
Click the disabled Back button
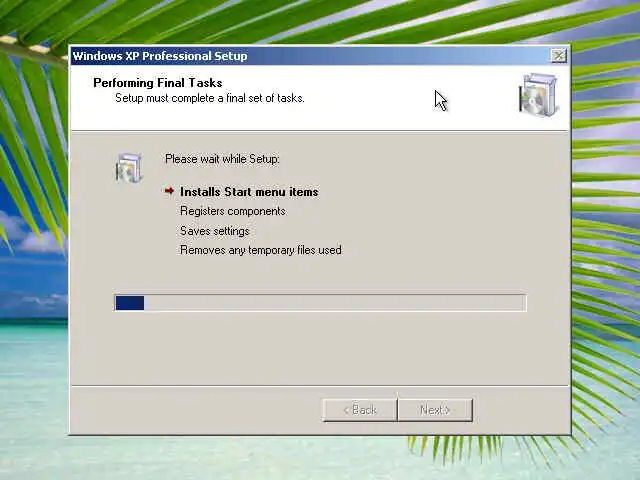(x=360, y=409)
